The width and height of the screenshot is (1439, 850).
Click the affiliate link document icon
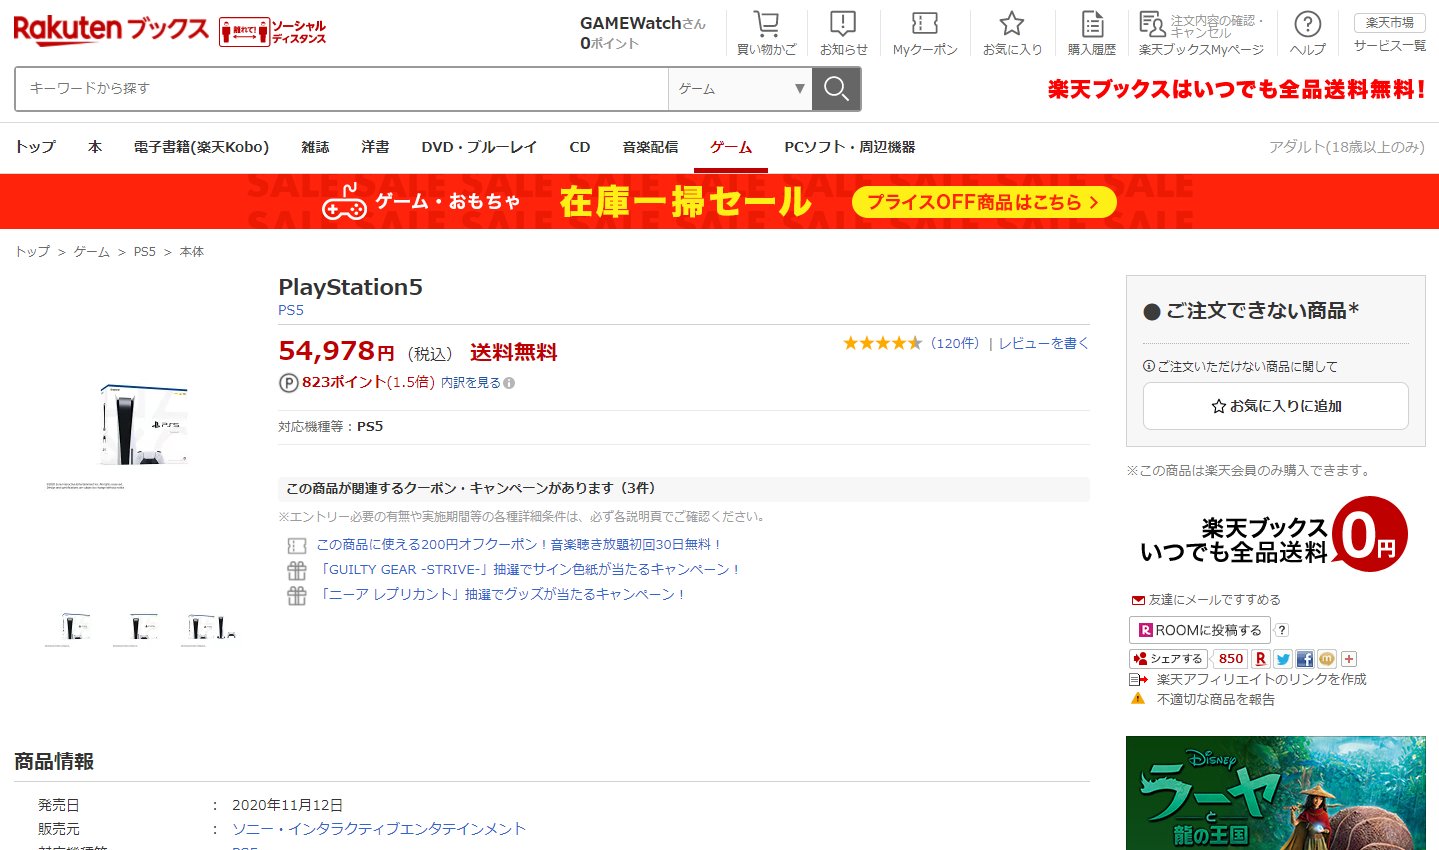[x=1138, y=679]
